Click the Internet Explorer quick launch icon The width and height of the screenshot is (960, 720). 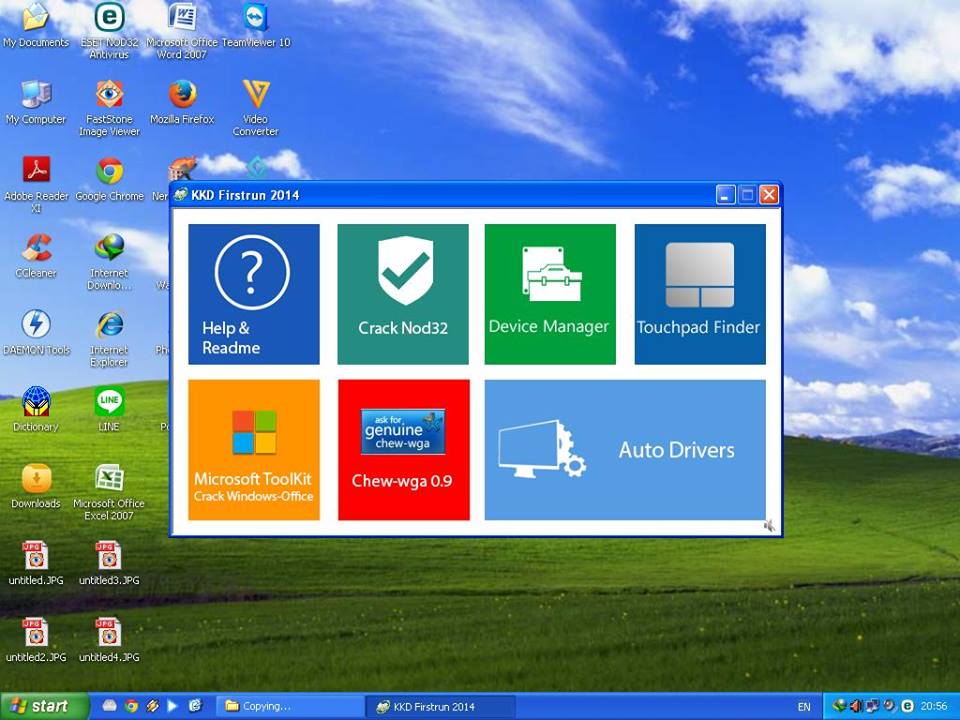[195, 706]
